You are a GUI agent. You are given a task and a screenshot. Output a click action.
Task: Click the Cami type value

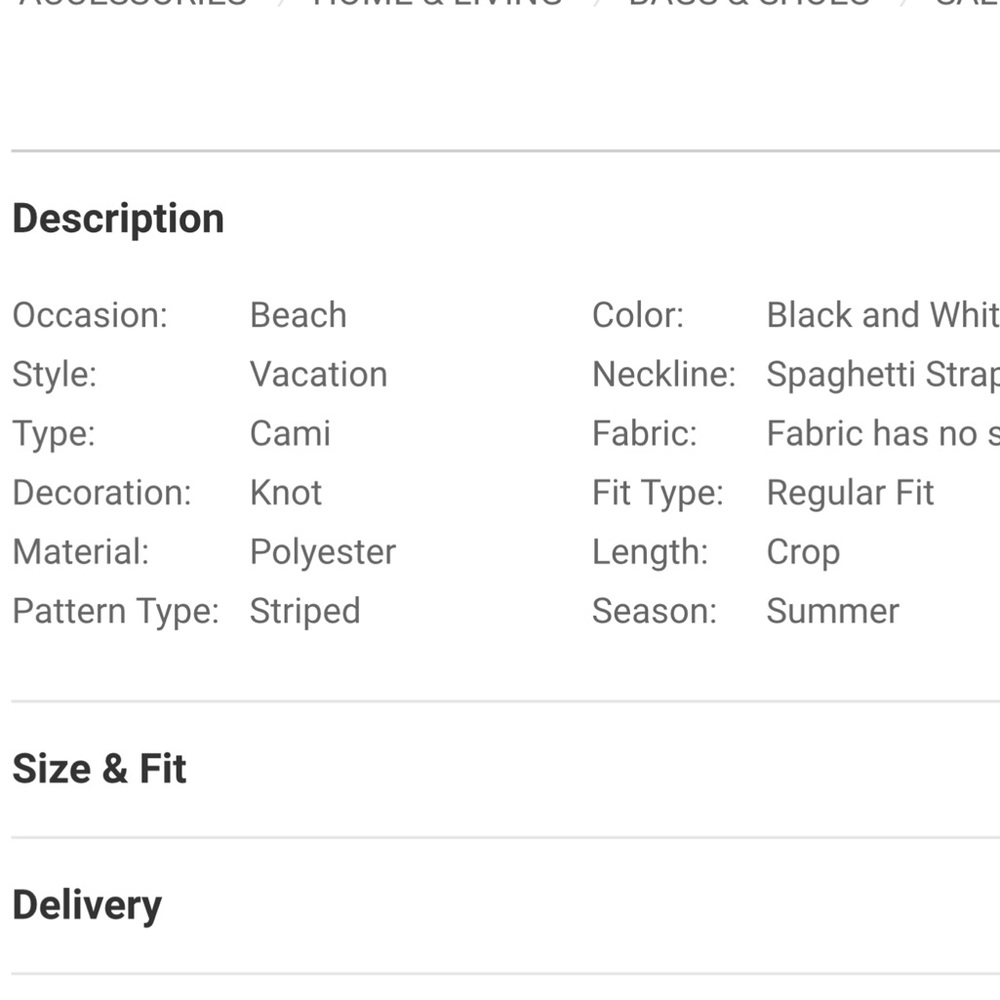[x=290, y=433]
